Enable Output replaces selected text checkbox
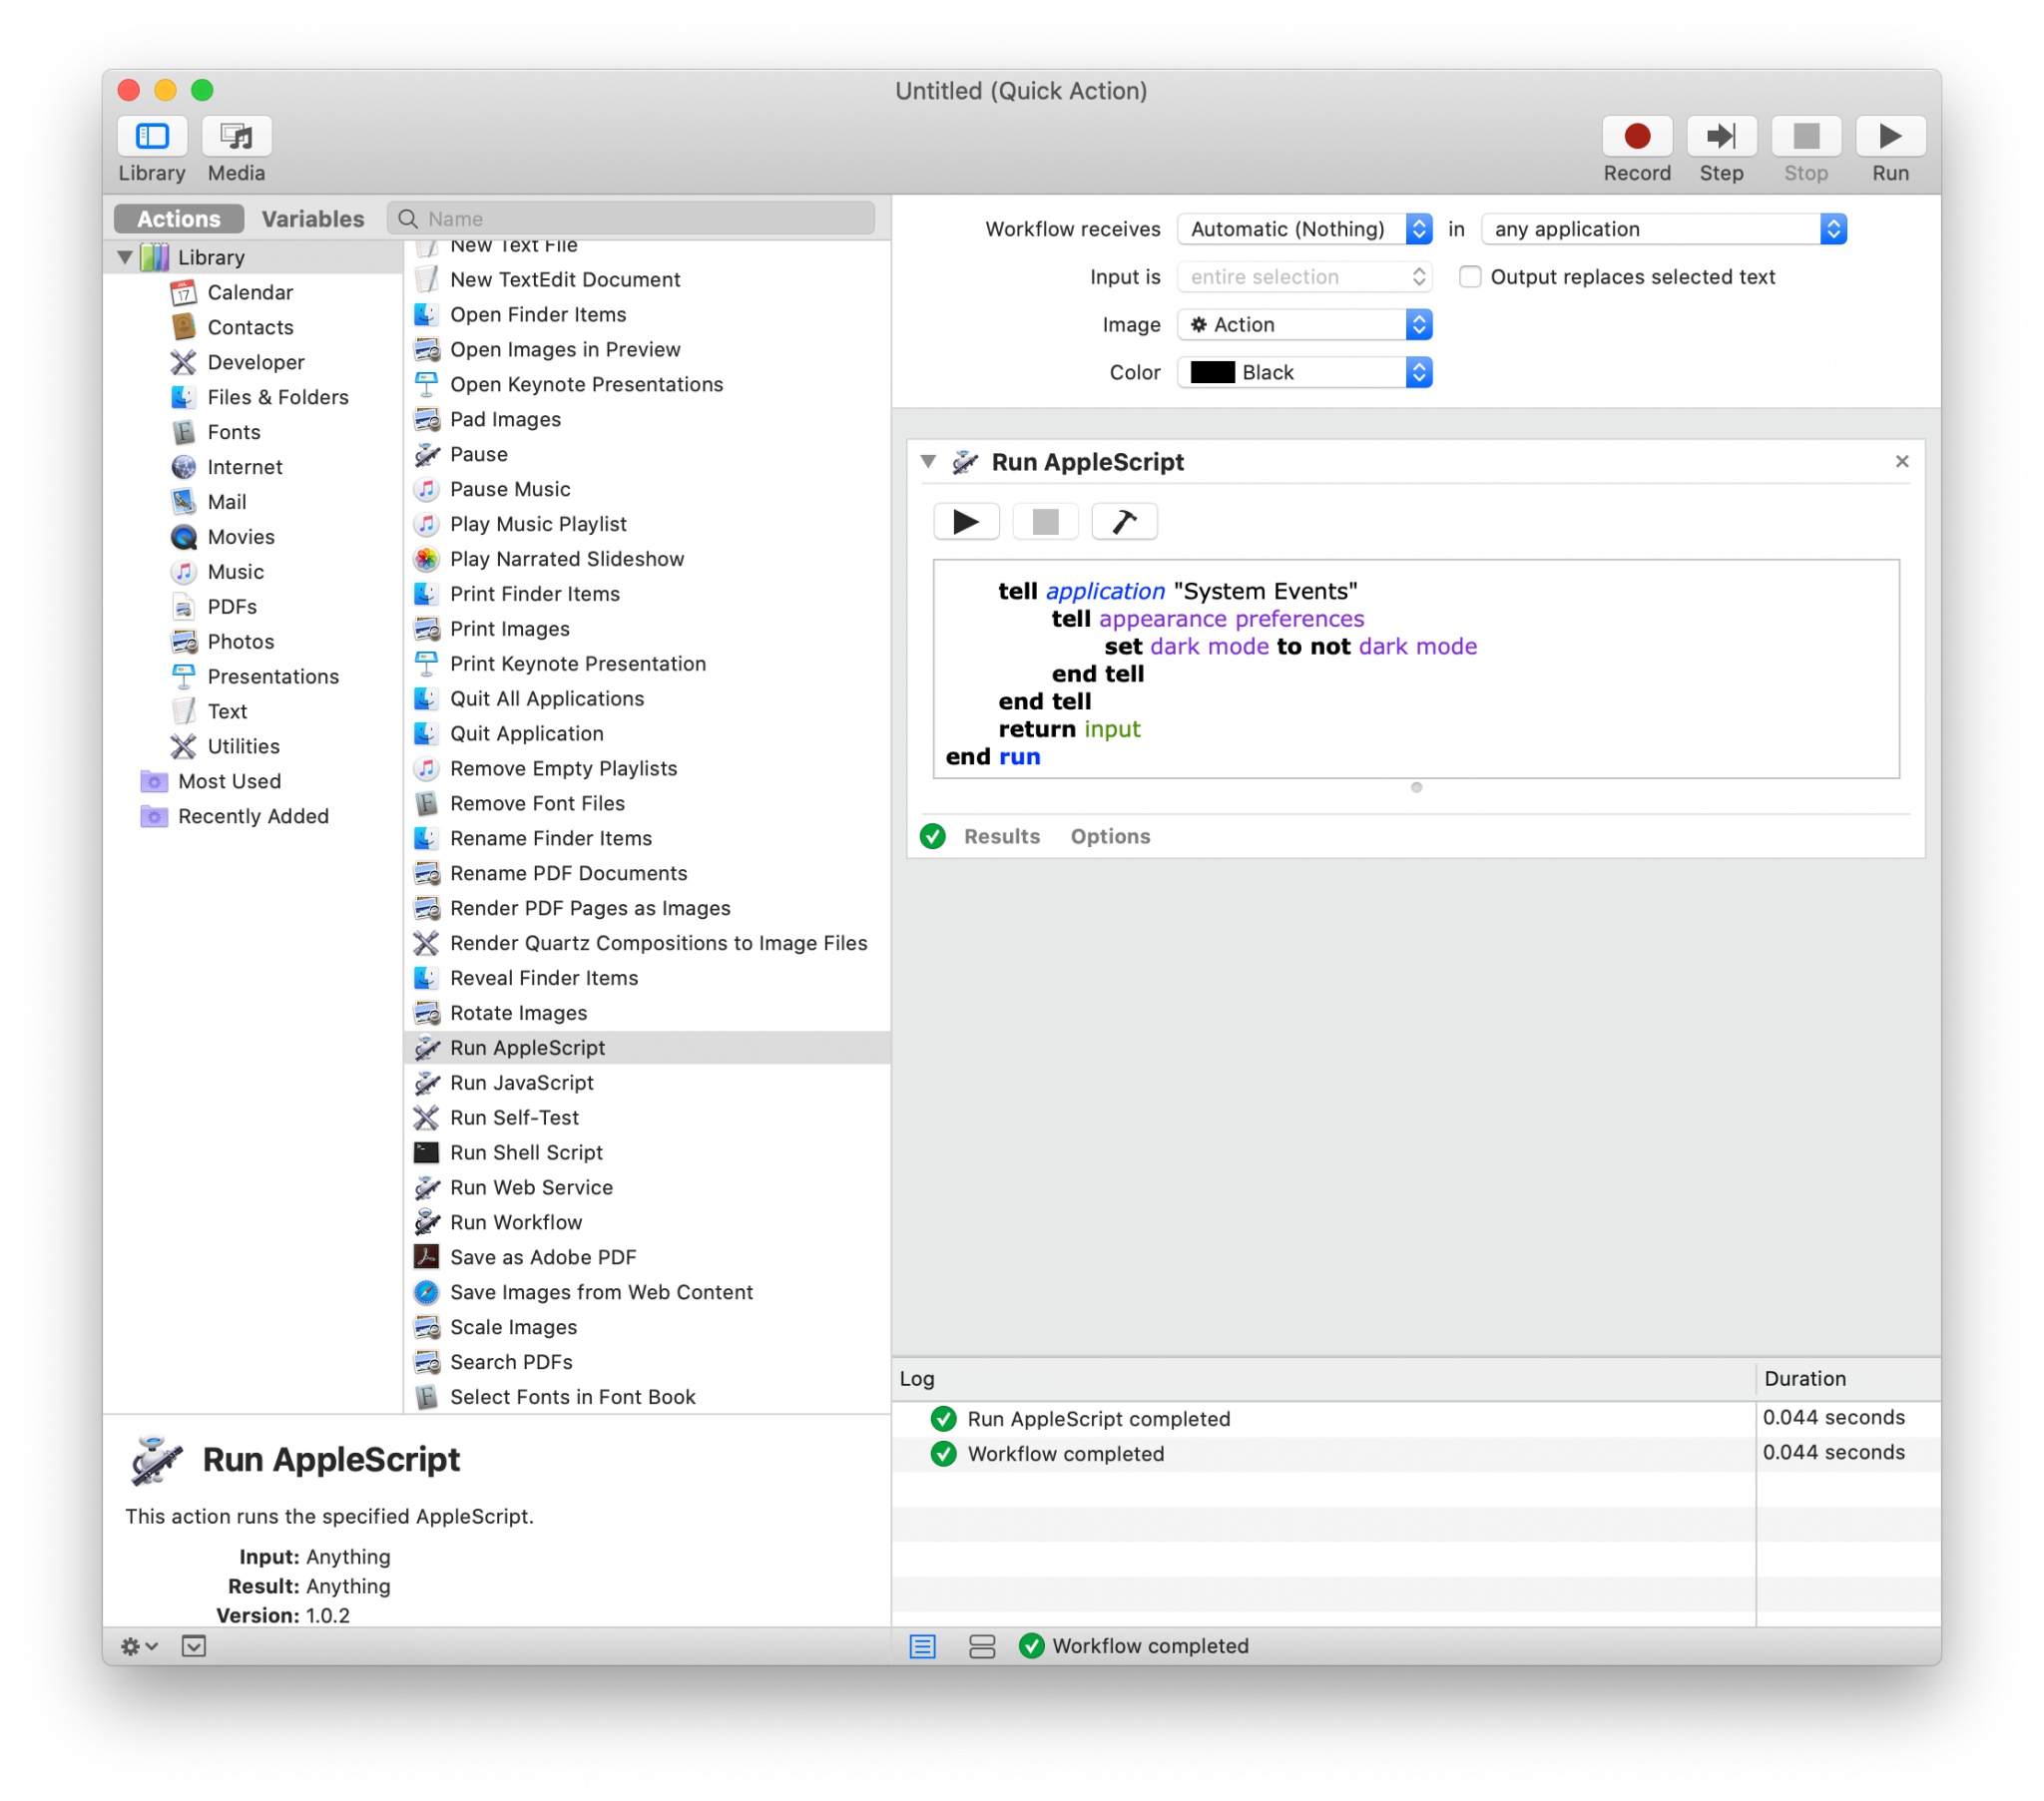 point(1469,277)
